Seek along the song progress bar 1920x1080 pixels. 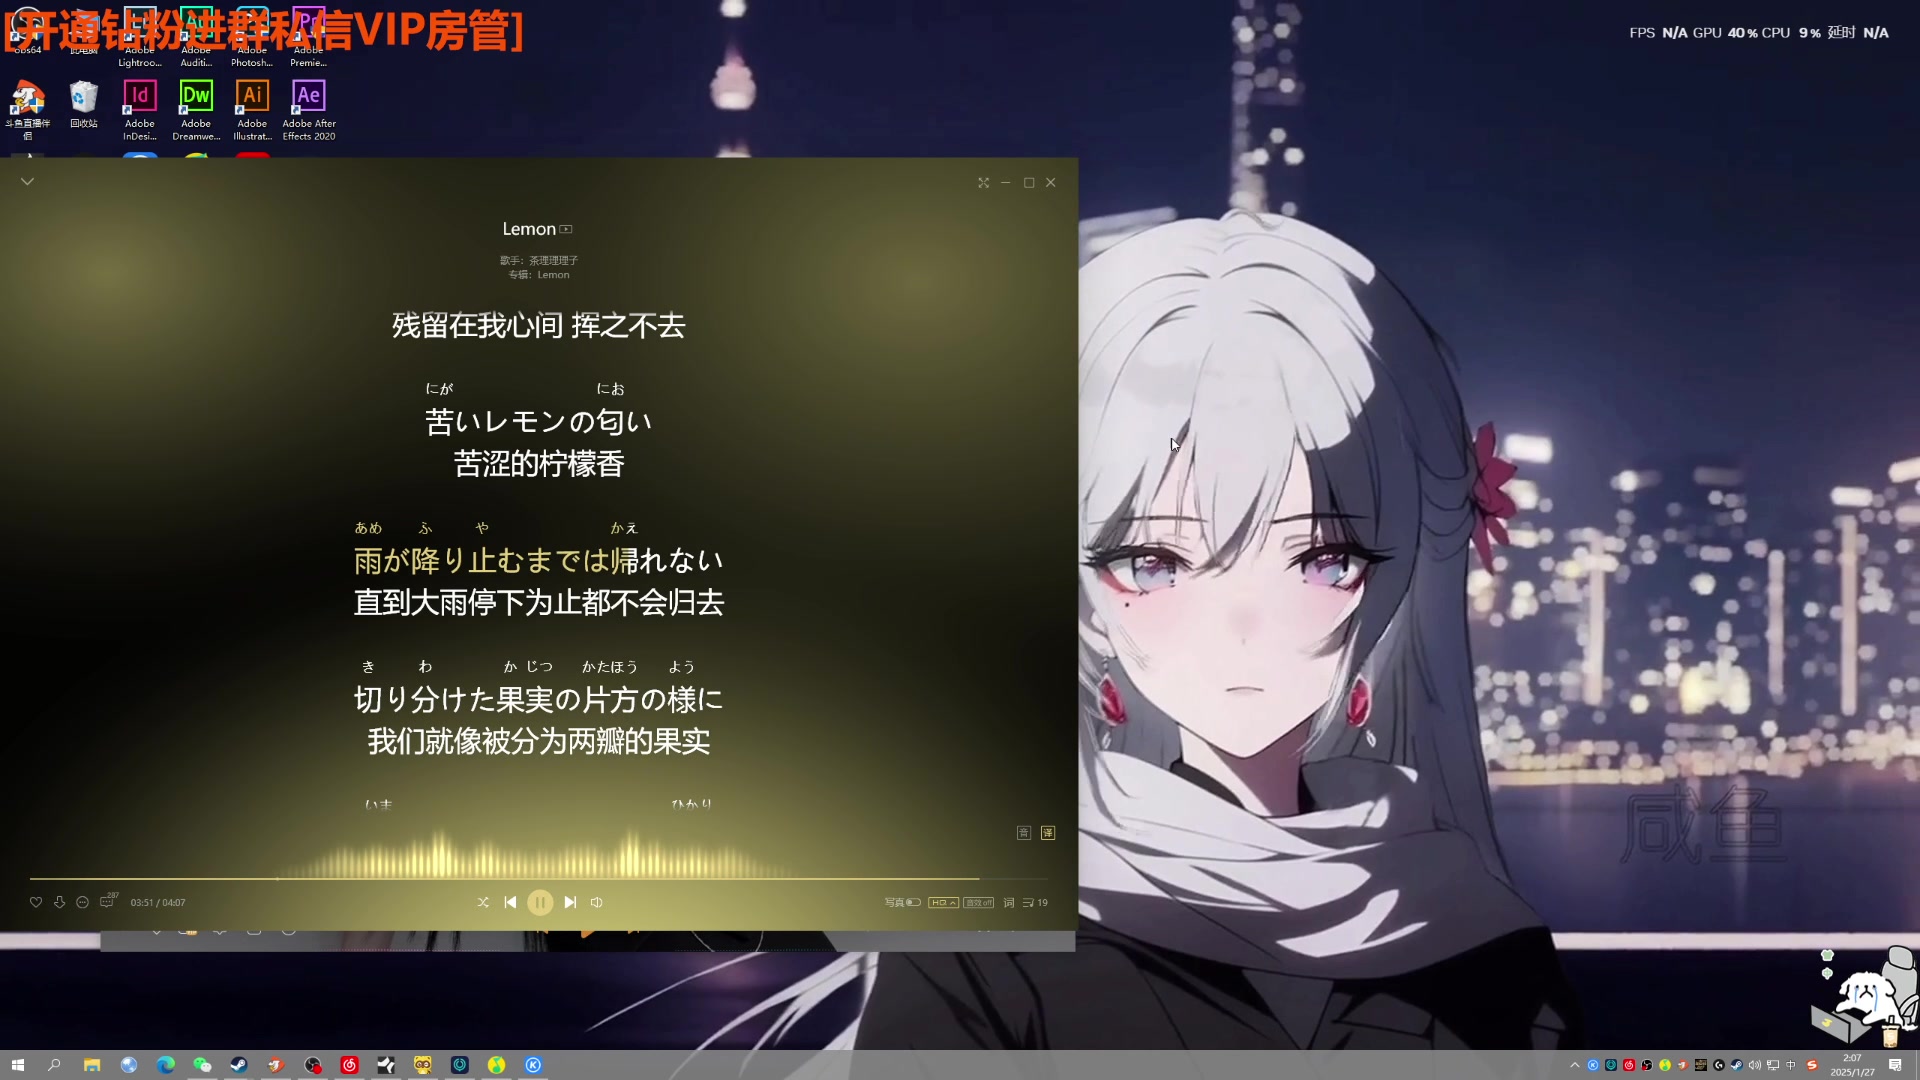click(539, 879)
